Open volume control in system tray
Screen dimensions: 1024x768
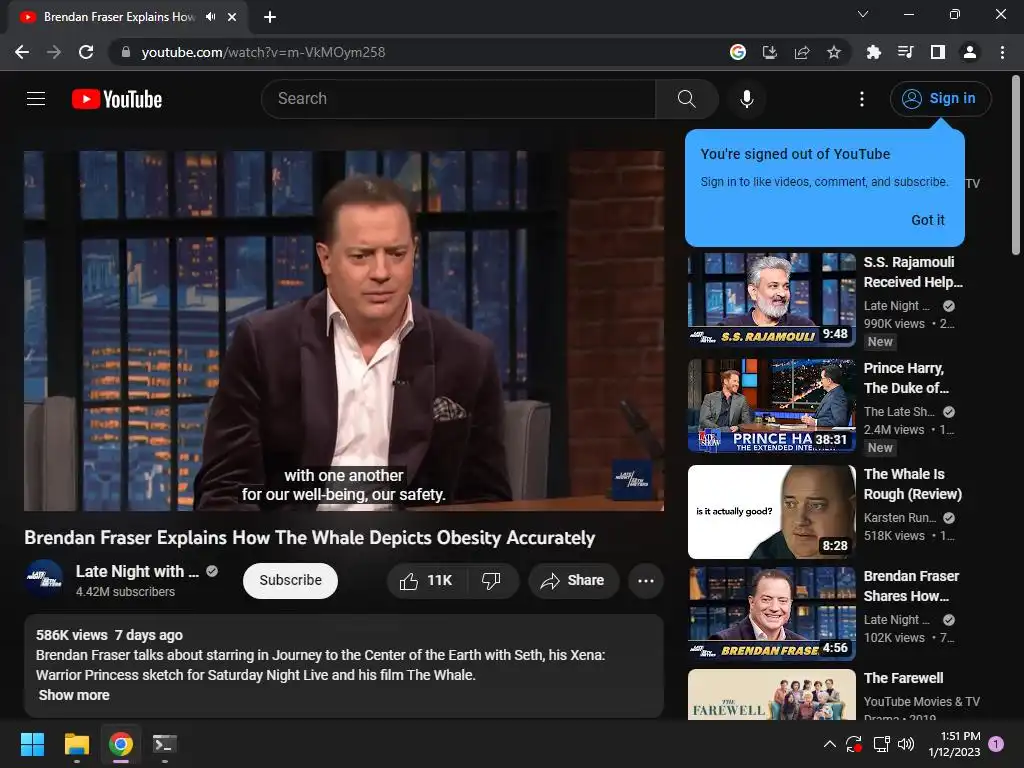(906, 744)
